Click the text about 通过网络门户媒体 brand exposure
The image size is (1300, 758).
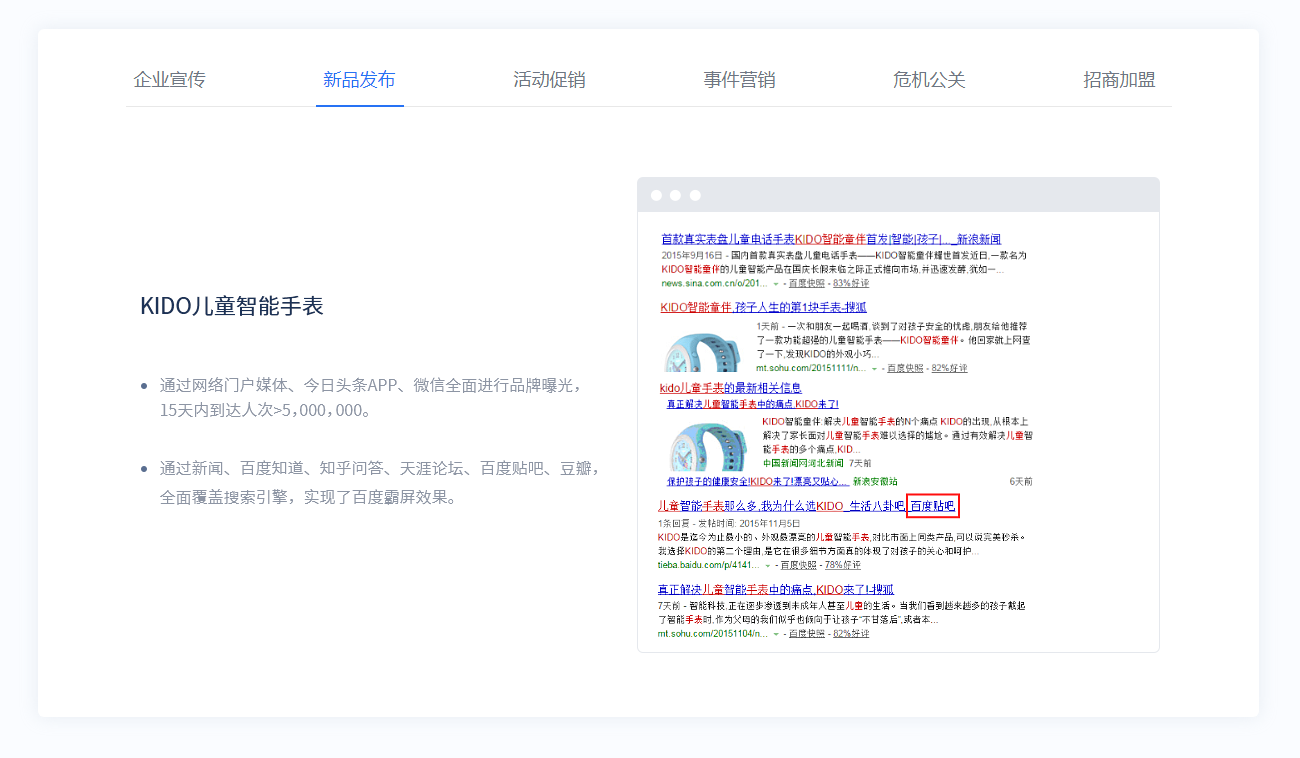click(371, 397)
